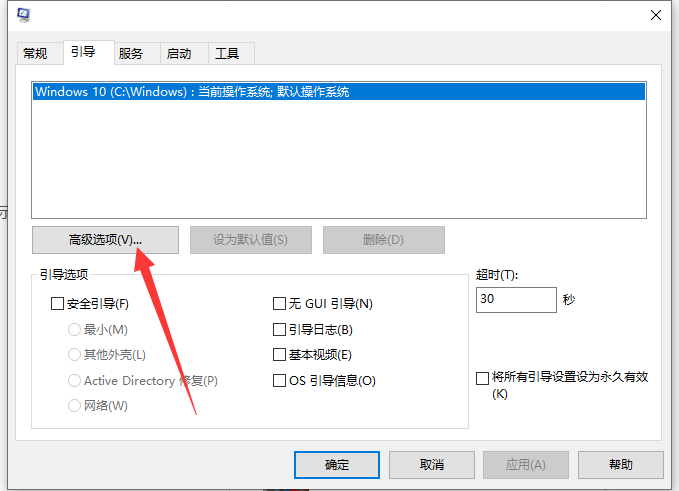
Task: Check 将所有引导设置设为永久有效 option
Action: (x=483, y=377)
